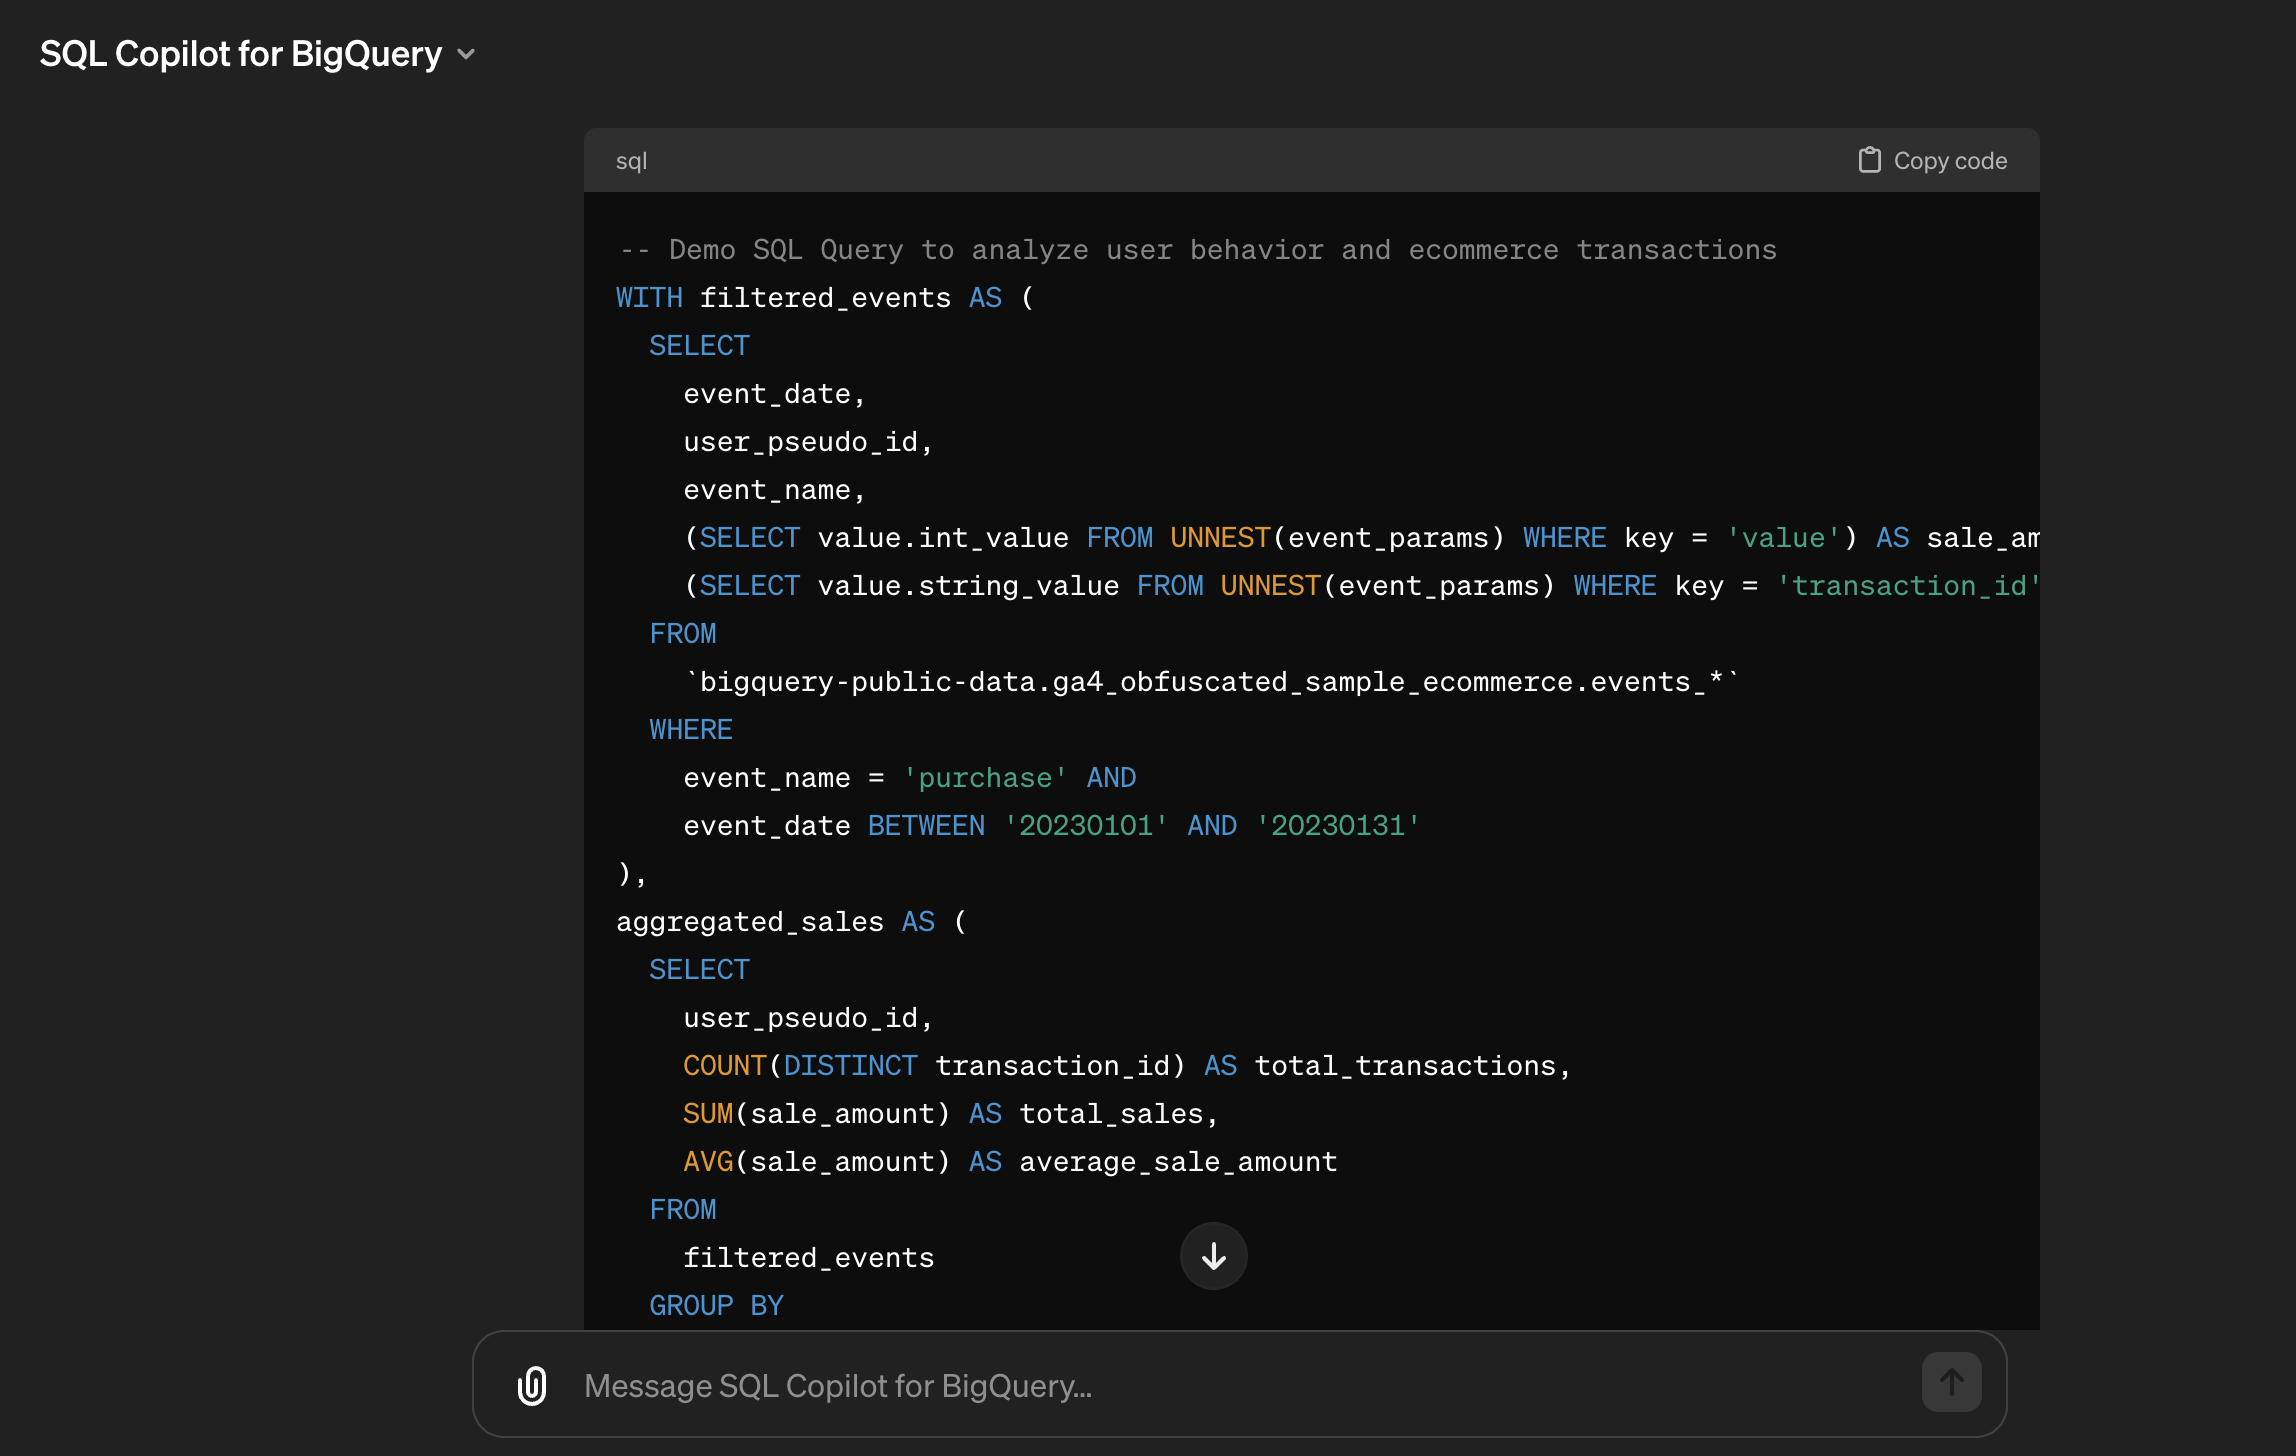
Task: Click the bigquery-public-data table name line
Action: [1212, 682]
